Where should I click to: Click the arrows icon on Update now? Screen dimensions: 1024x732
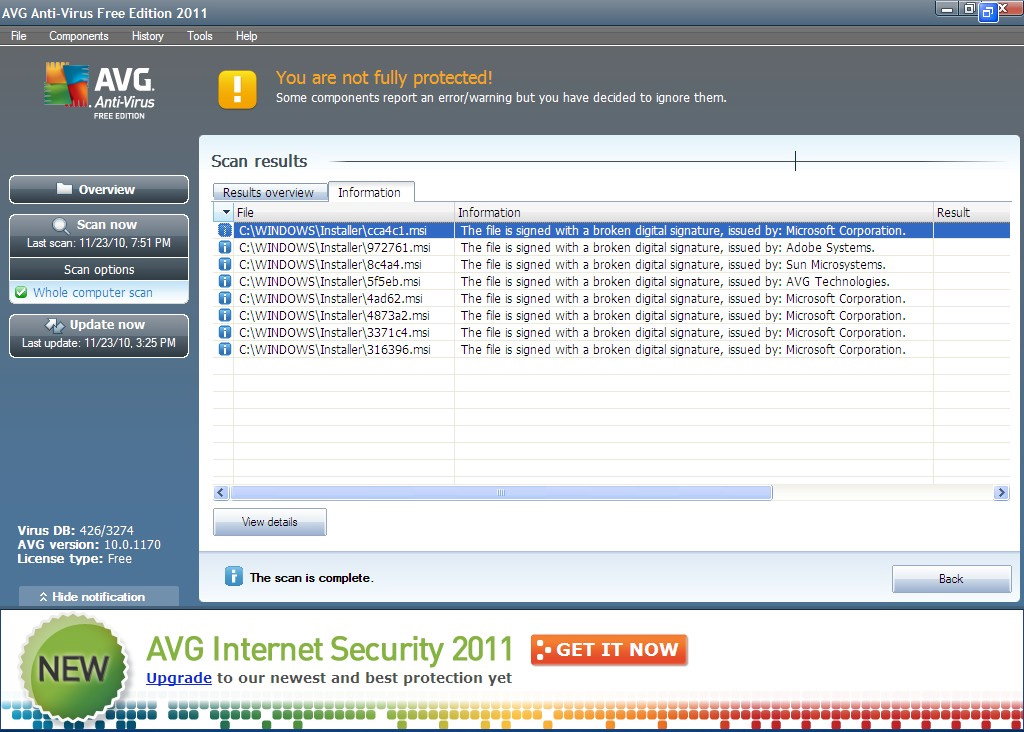click(55, 325)
